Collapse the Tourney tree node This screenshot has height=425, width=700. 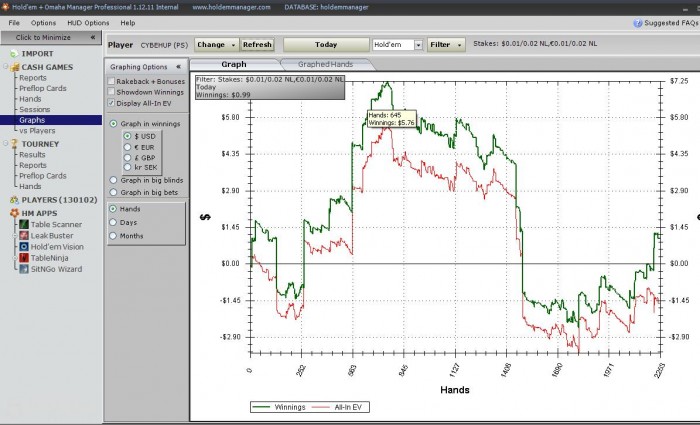6,144
